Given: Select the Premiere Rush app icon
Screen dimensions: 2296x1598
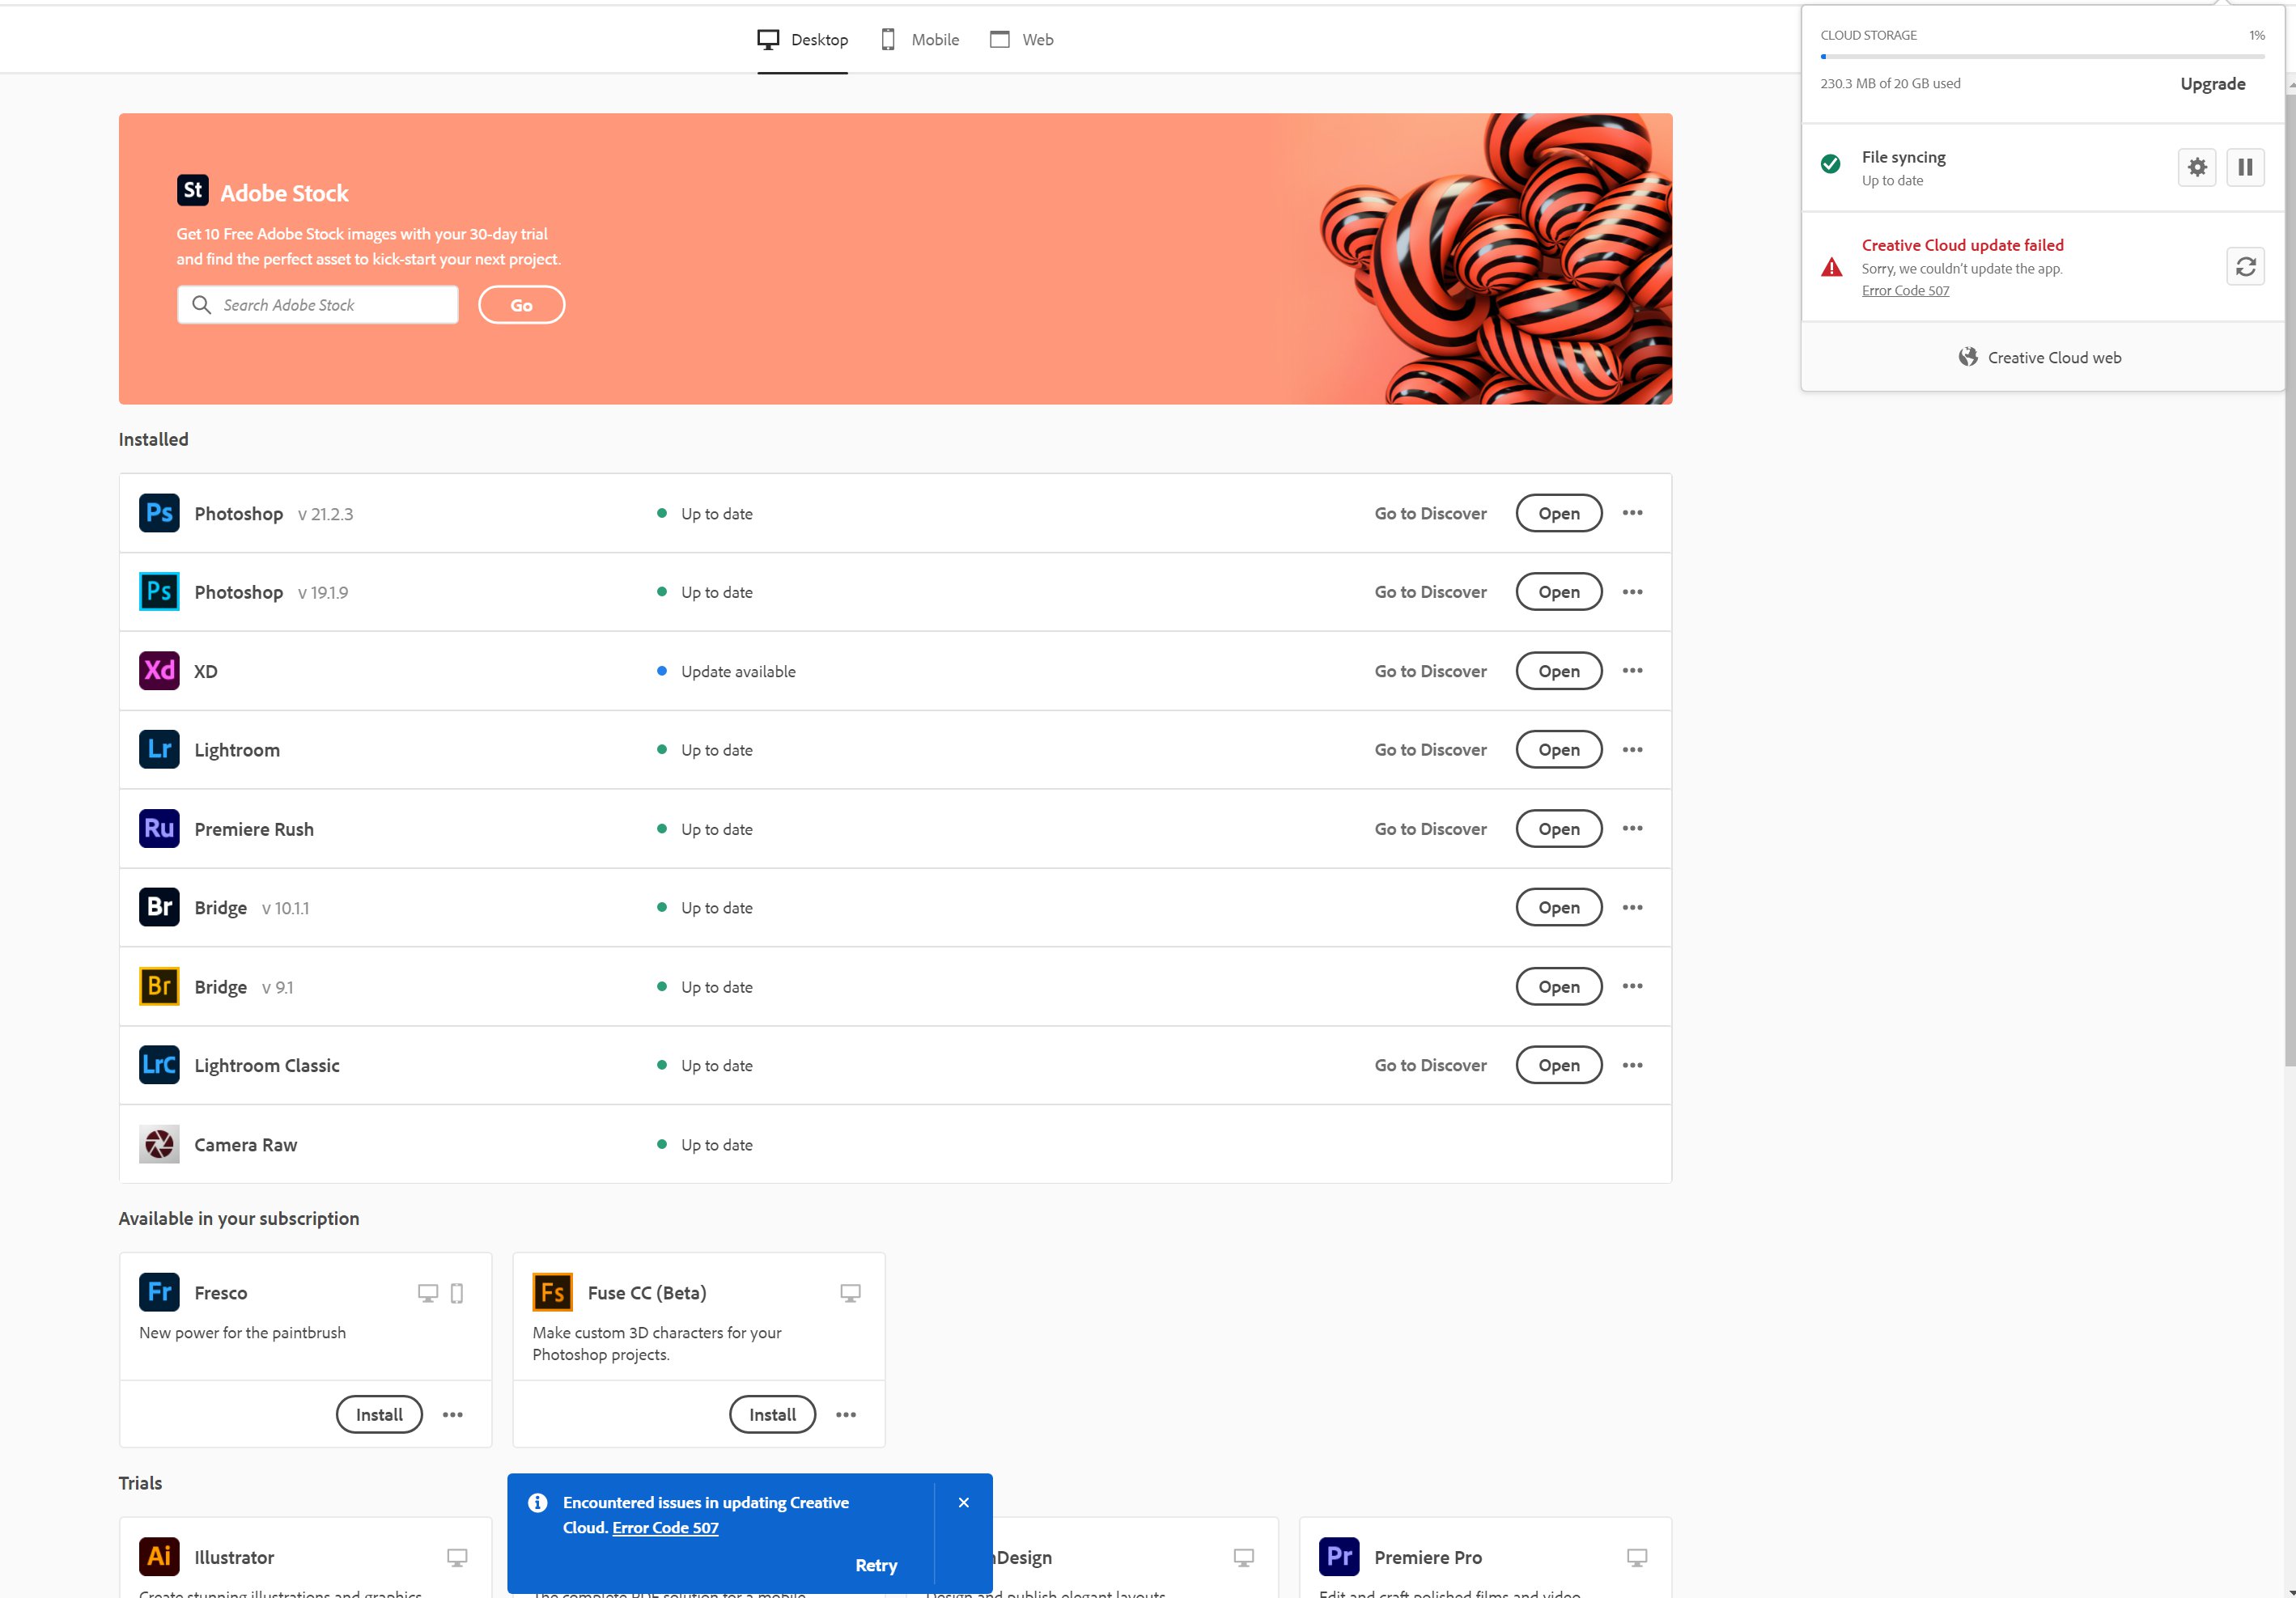Looking at the screenshot, I should [x=159, y=828].
